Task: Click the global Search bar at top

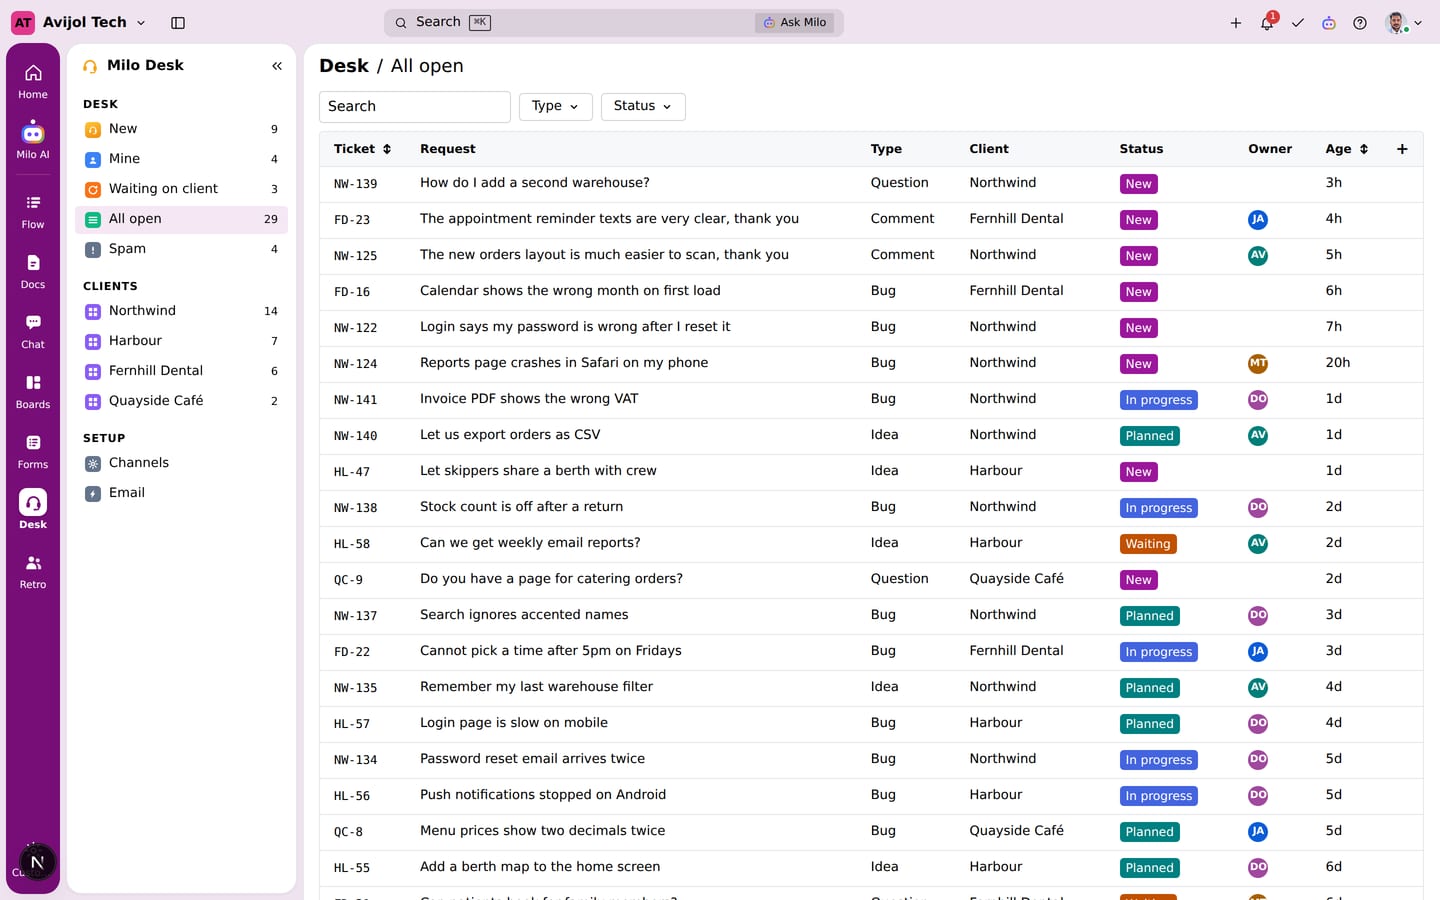Action: tap(614, 23)
